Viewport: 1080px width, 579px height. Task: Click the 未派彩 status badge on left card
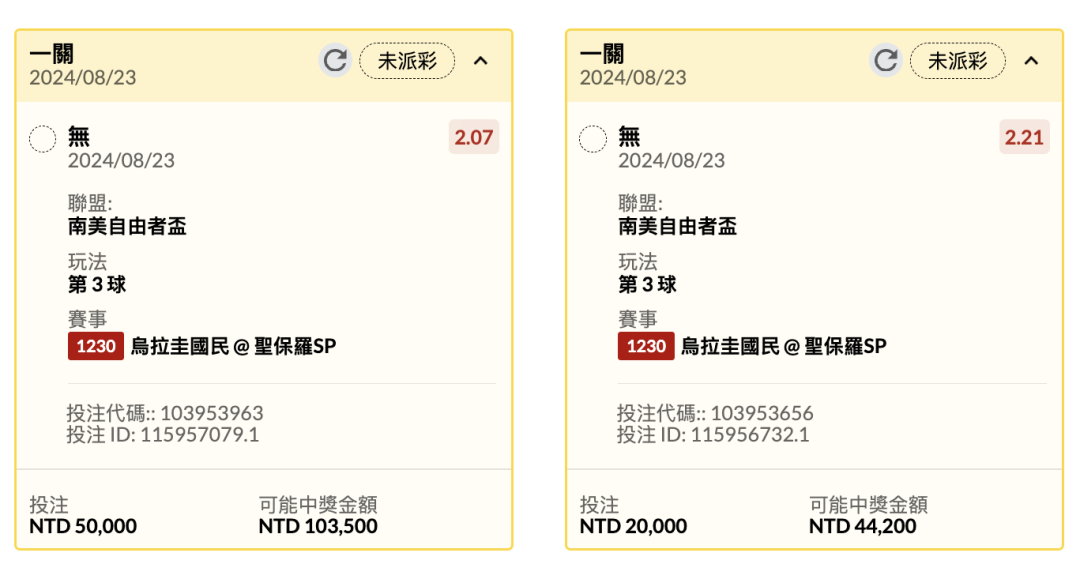(407, 61)
